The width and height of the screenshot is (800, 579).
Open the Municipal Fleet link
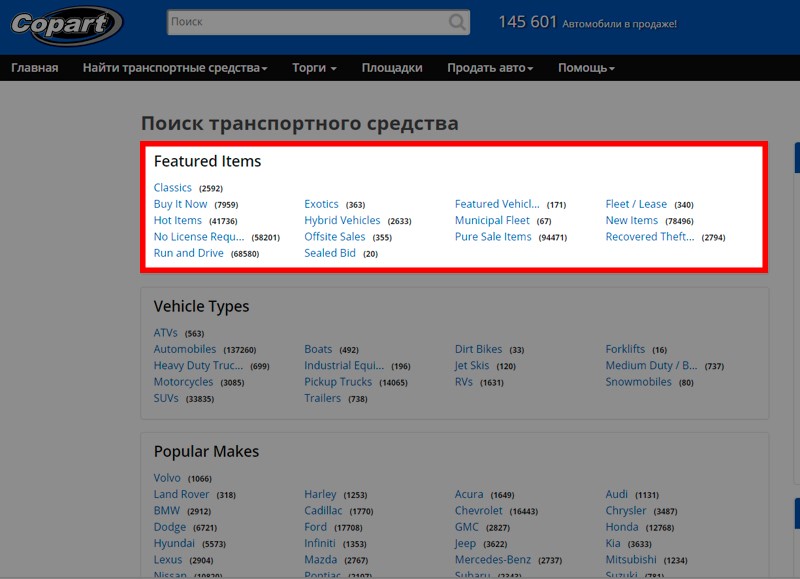(x=492, y=220)
